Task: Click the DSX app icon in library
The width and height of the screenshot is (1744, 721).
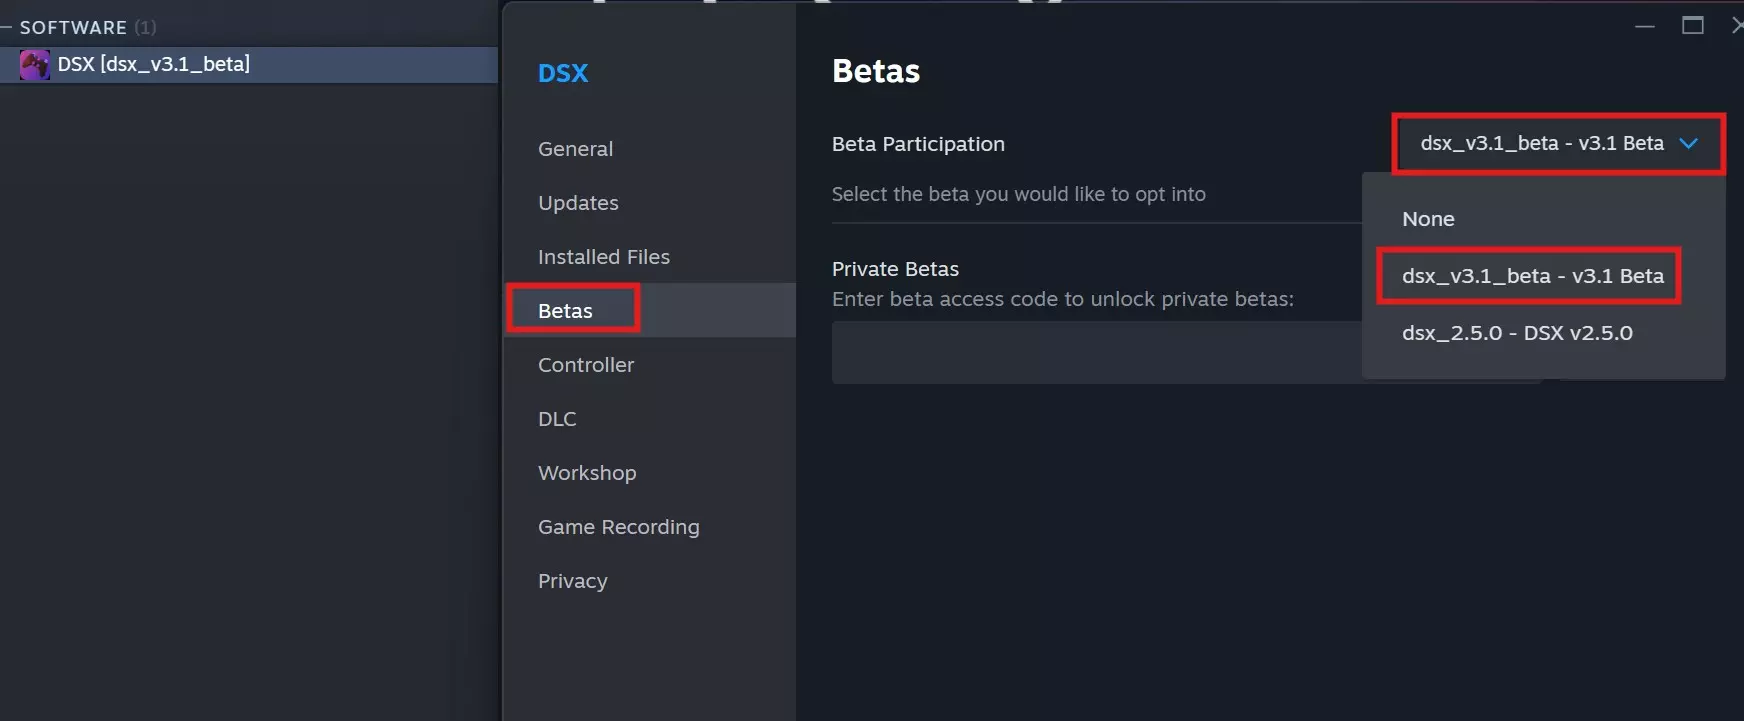Action: 35,65
